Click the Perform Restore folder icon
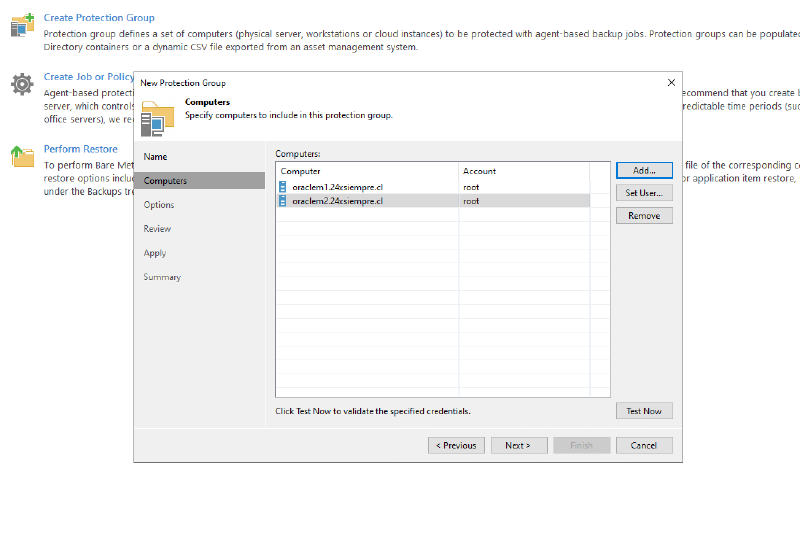 (x=22, y=156)
